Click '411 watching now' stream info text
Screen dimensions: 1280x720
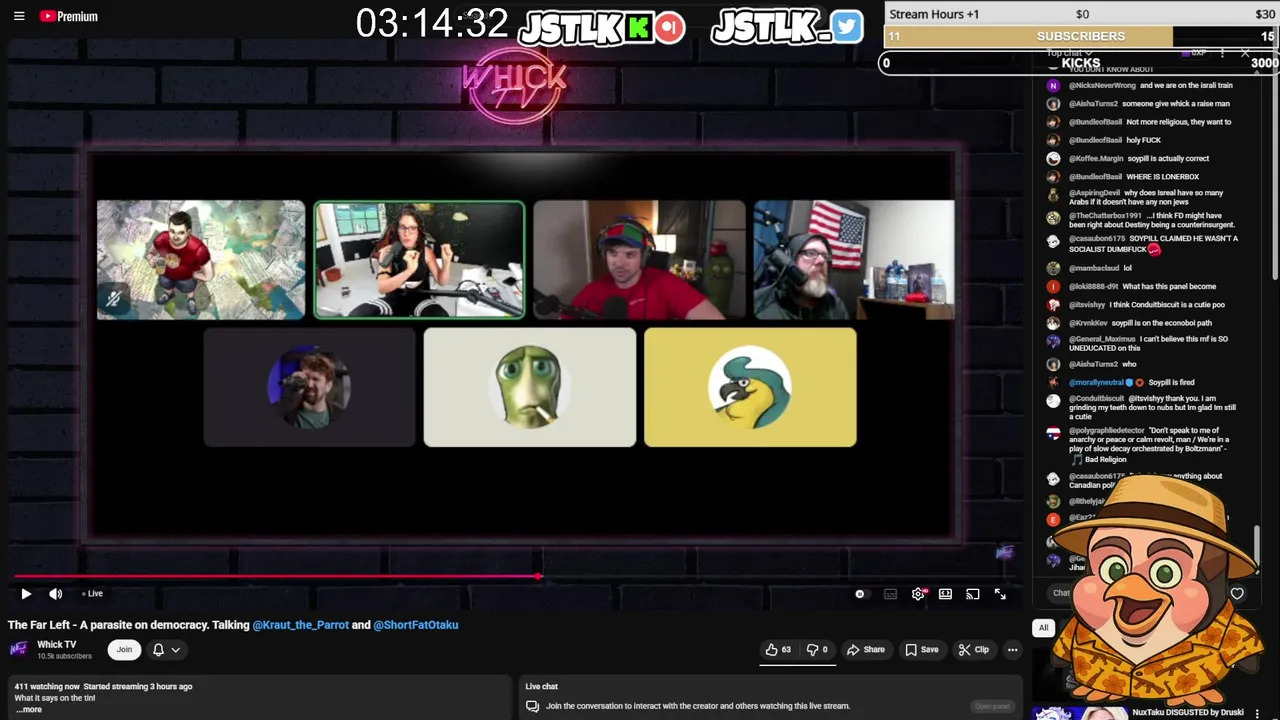[47, 687]
